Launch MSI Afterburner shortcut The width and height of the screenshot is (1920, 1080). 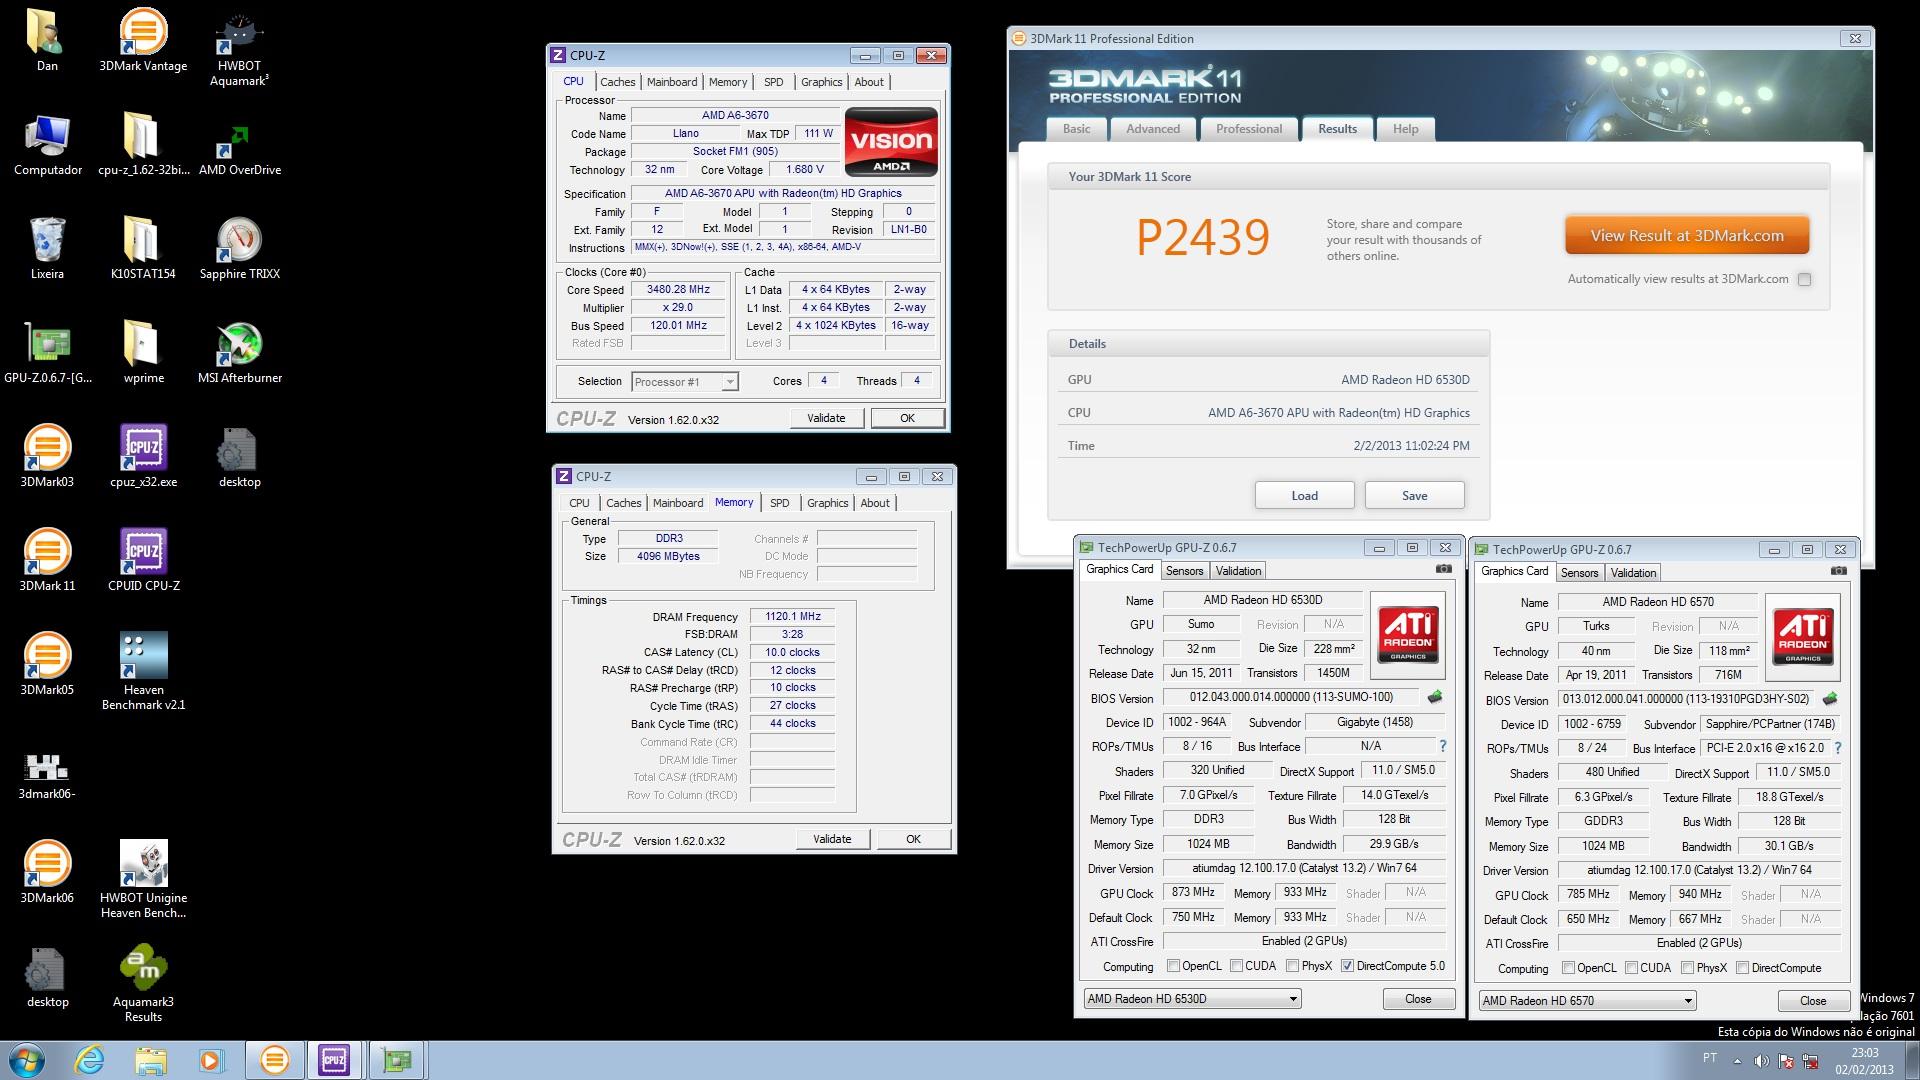(239, 352)
